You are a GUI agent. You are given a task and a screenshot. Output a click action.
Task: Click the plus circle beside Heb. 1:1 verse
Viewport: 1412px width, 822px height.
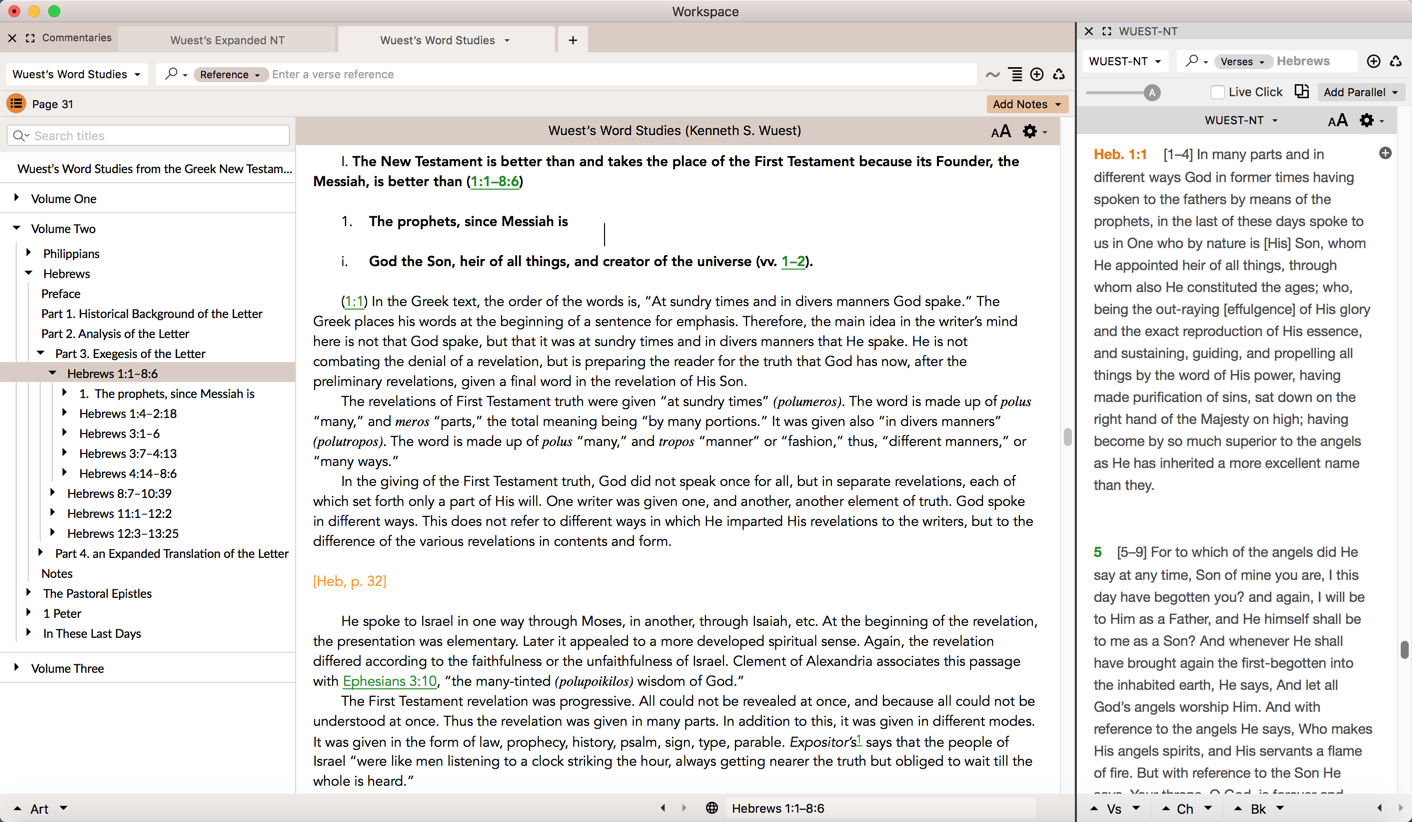coord(1385,153)
